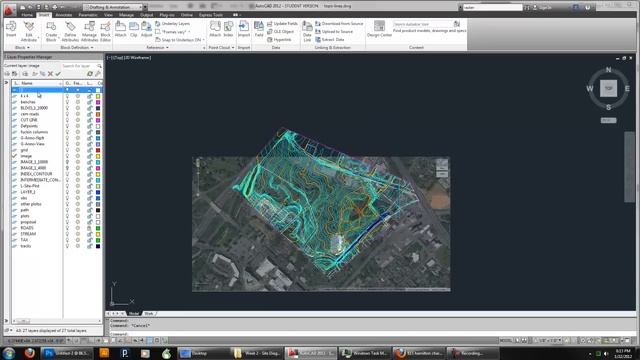Toggle on/off bulb for the benches layer

tap(67, 102)
